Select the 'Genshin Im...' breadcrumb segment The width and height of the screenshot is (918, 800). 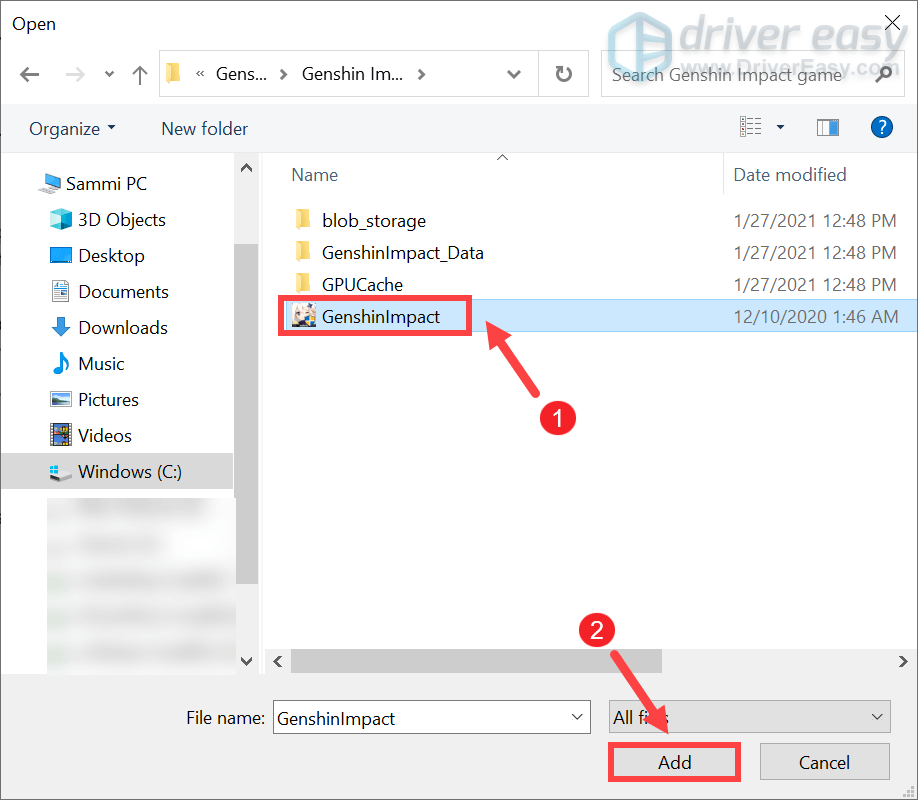(352, 74)
